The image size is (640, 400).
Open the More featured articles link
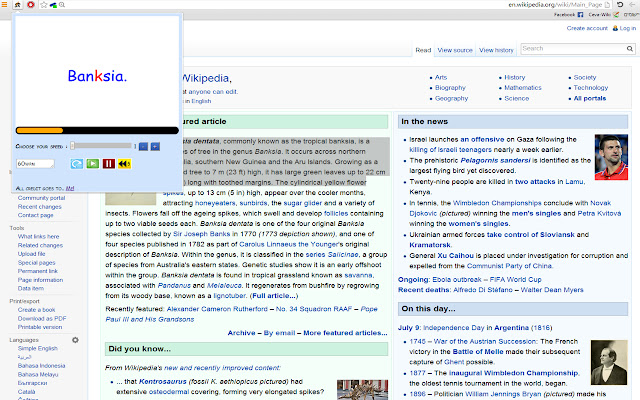[345, 333]
